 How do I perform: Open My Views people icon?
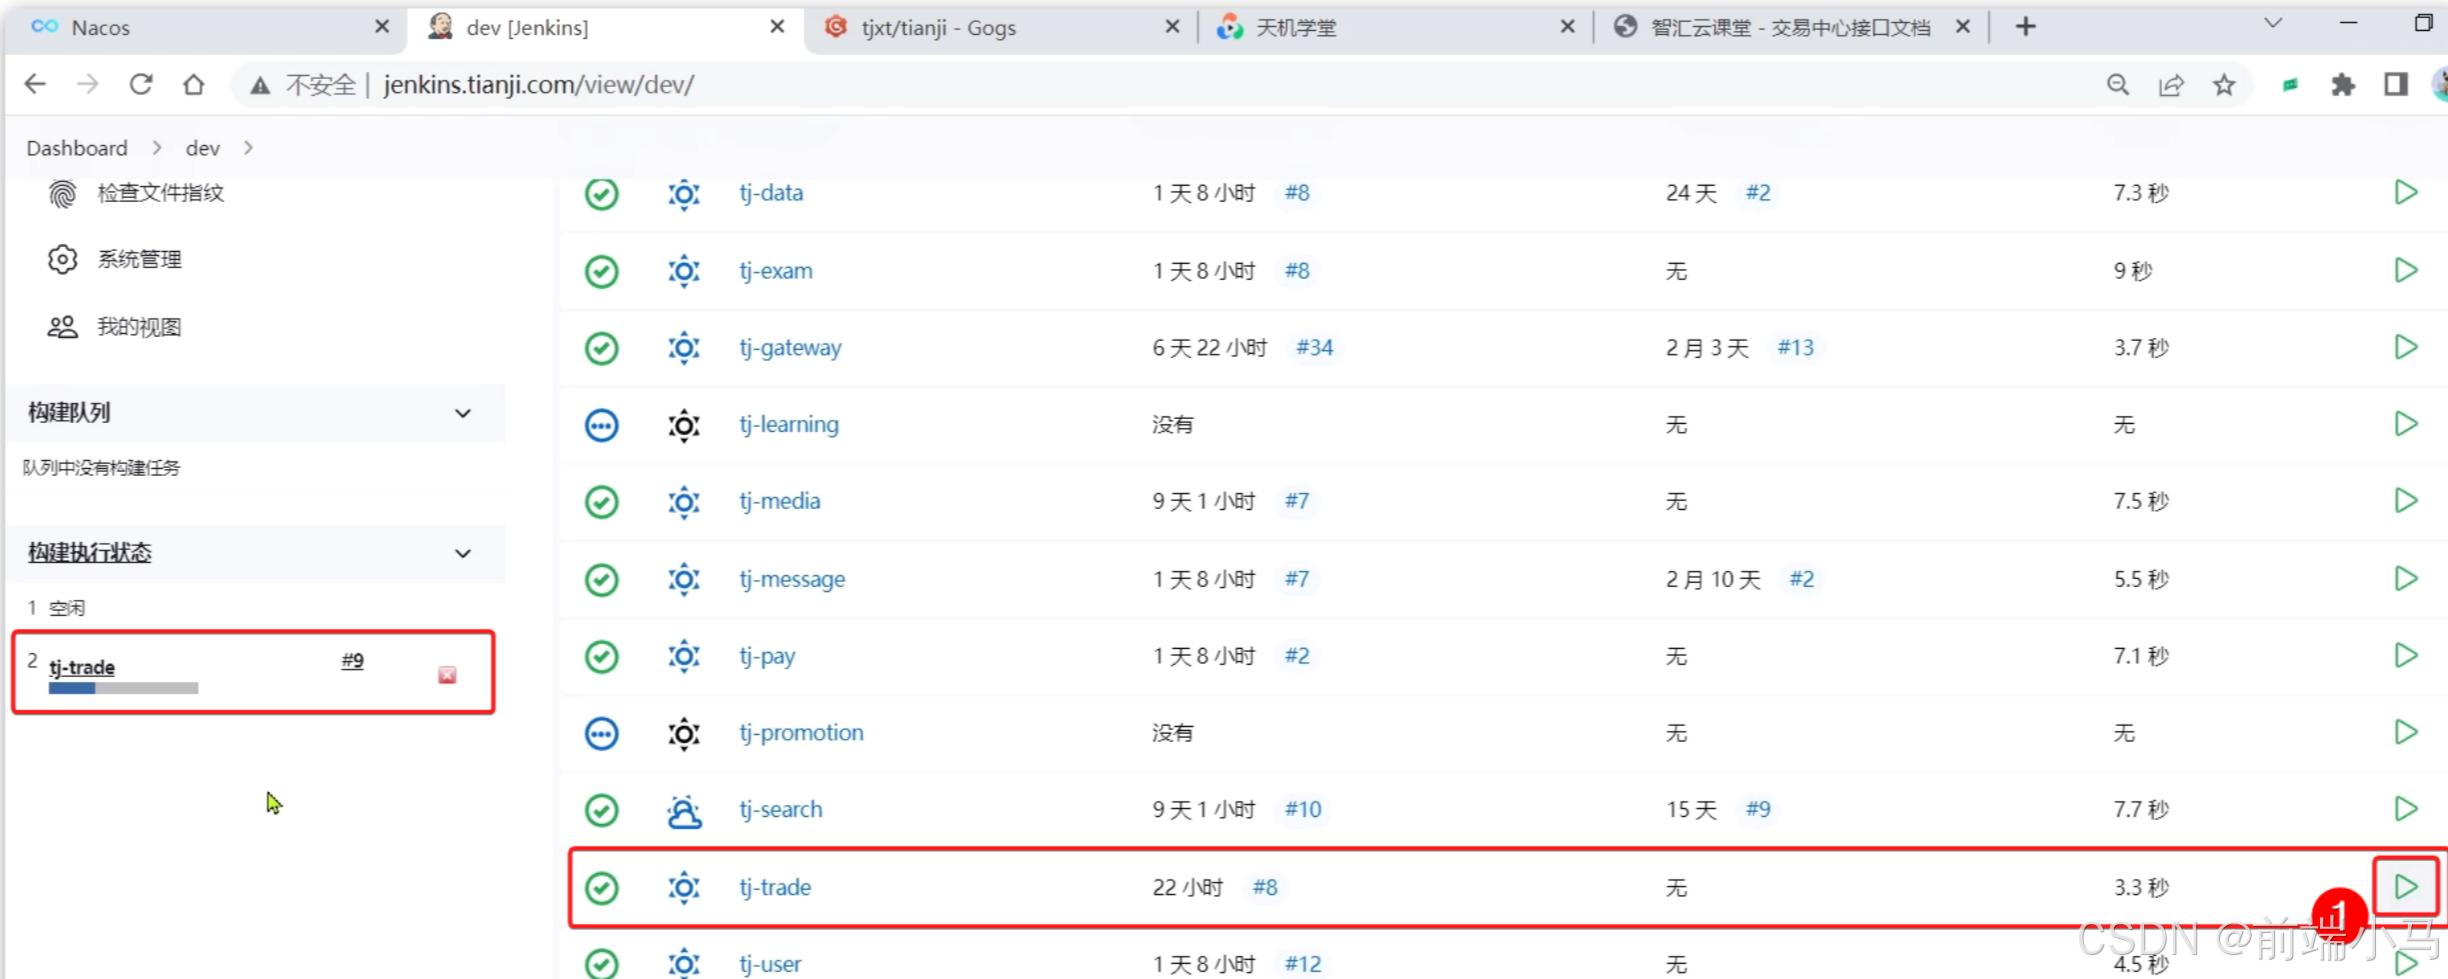(62, 327)
